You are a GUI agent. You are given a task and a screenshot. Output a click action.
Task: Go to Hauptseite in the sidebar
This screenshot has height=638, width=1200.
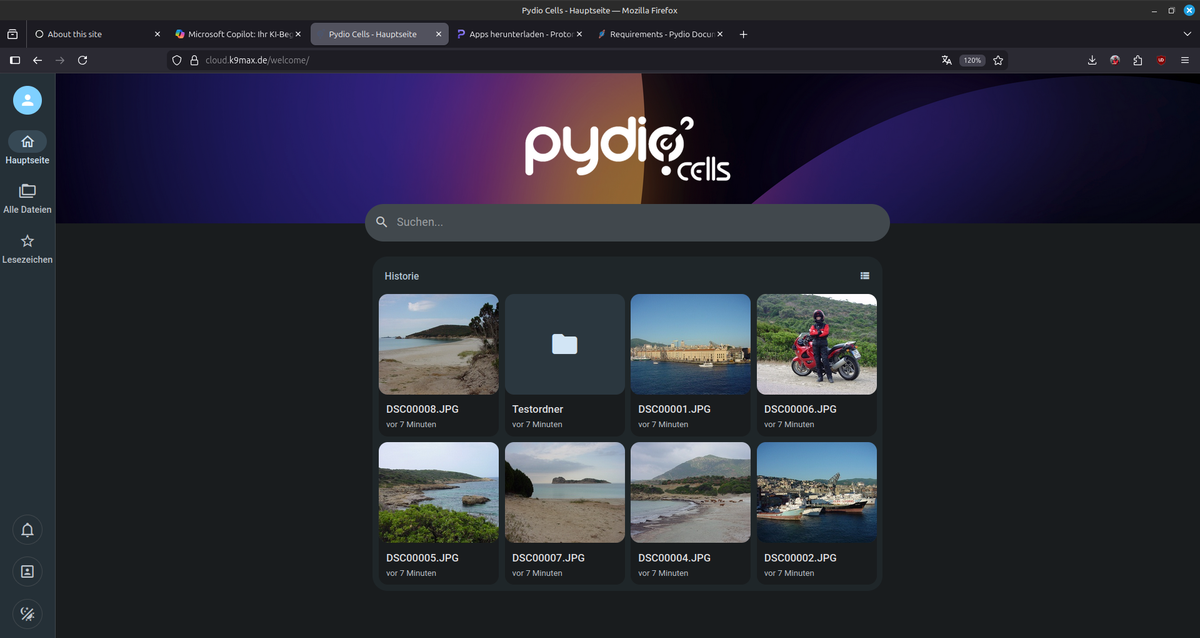[x=27, y=148]
